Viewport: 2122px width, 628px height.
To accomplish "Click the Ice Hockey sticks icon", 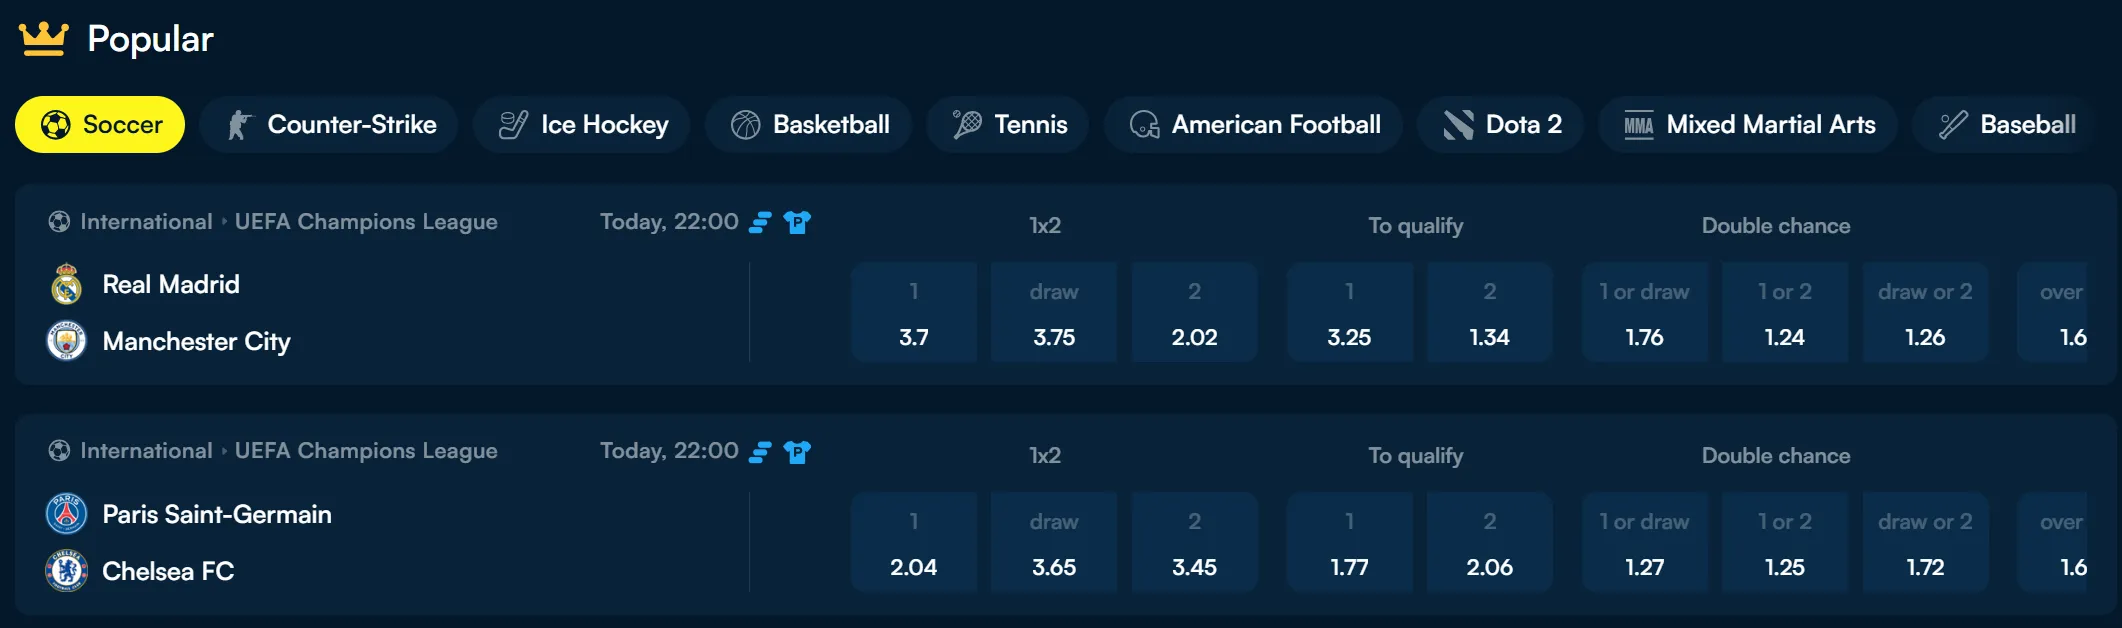I will pyautogui.click(x=512, y=124).
